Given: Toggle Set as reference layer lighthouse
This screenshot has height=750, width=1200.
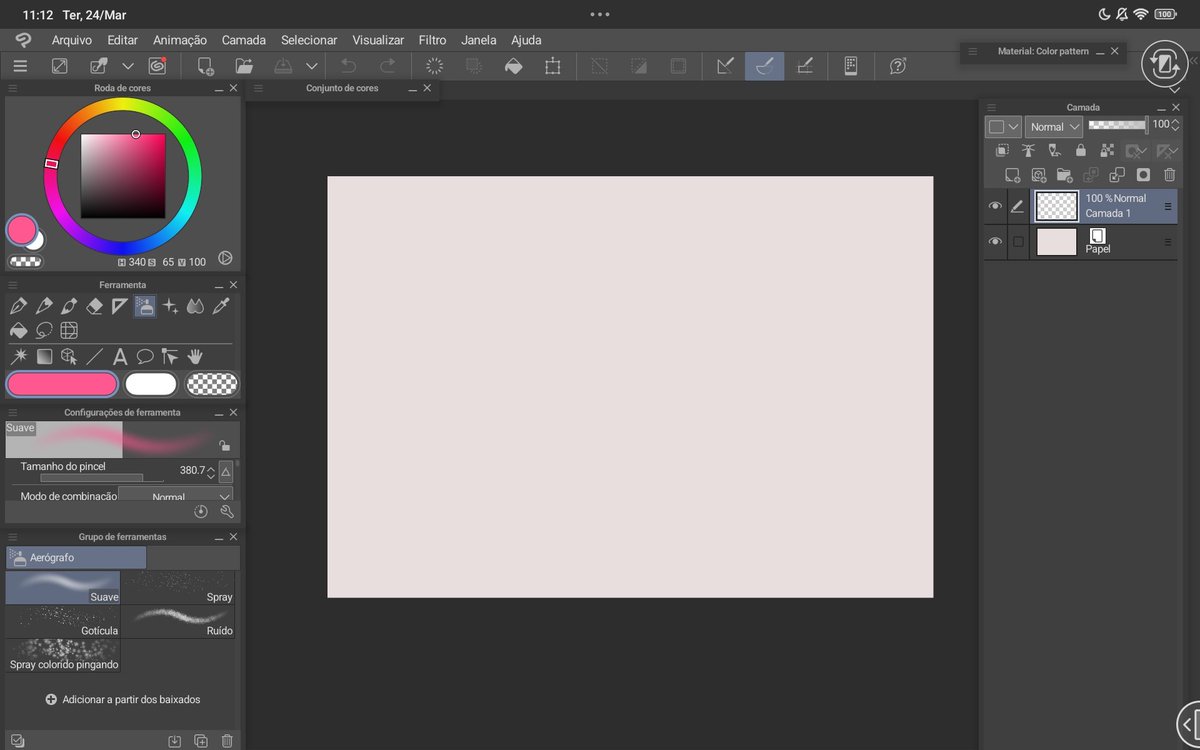Looking at the screenshot, I should point(1028,150).
